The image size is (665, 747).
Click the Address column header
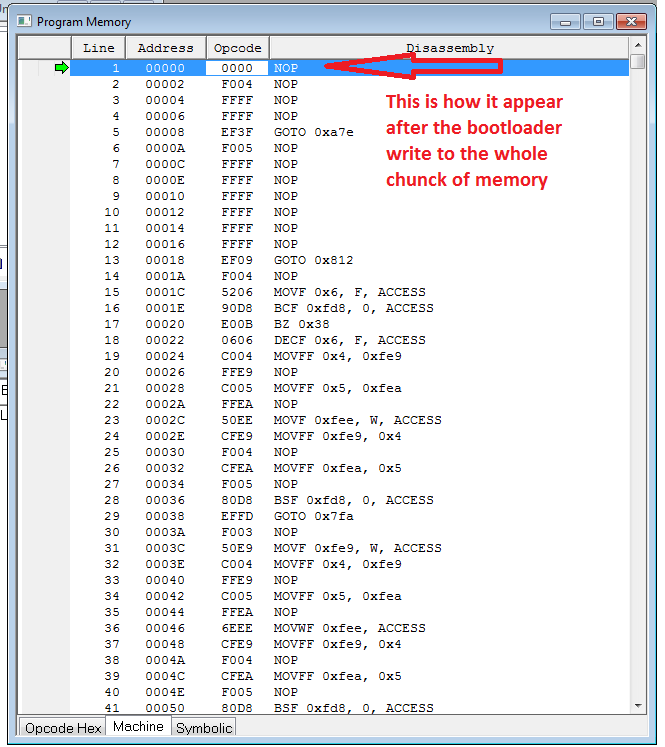[x=165, y=48]
